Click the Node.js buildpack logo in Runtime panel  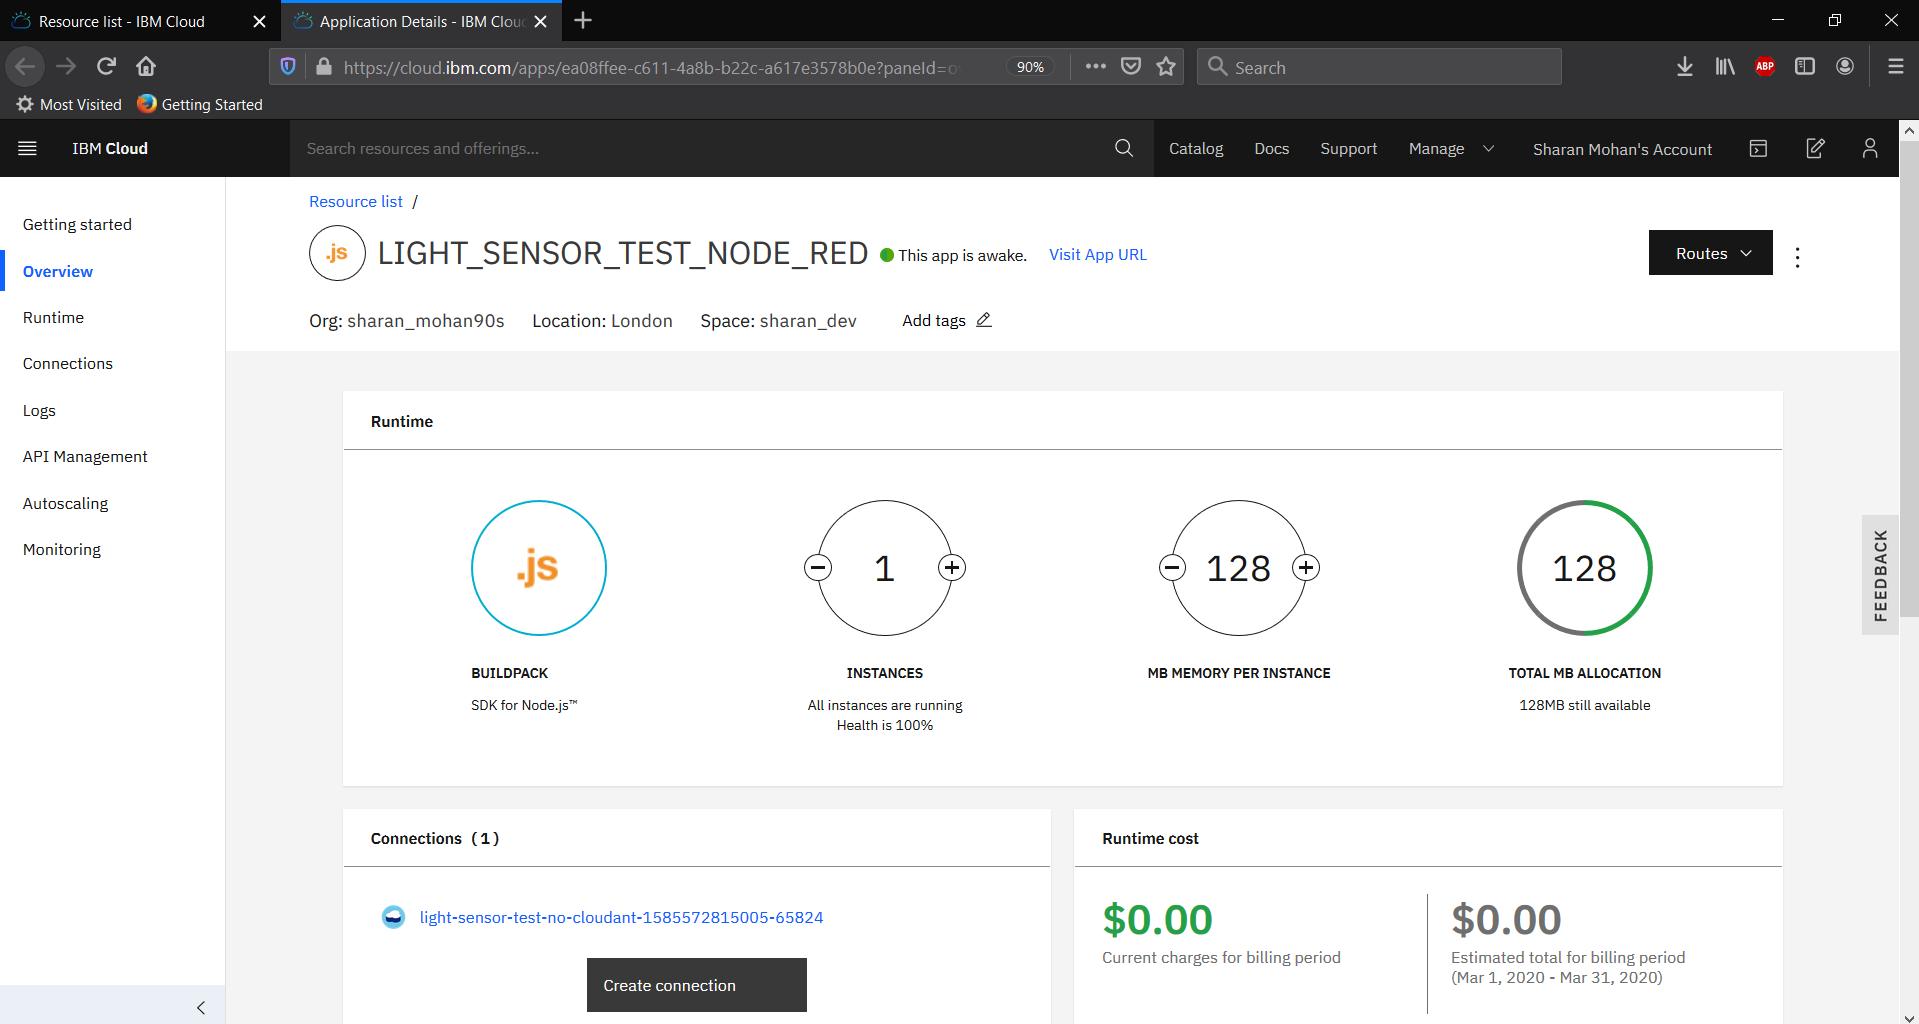click(538, 568)
